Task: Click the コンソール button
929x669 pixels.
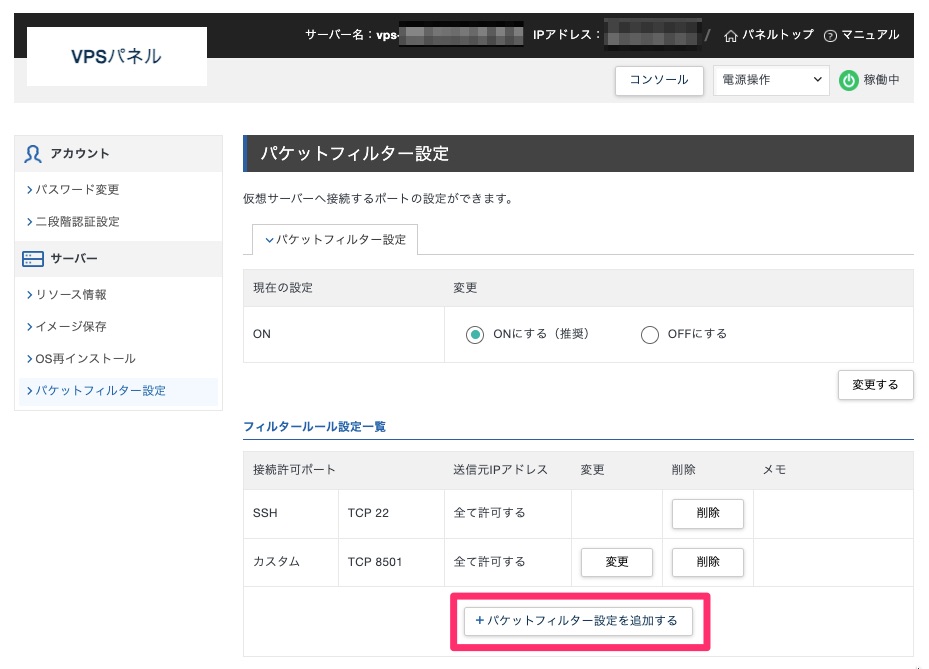Action: 658,80
